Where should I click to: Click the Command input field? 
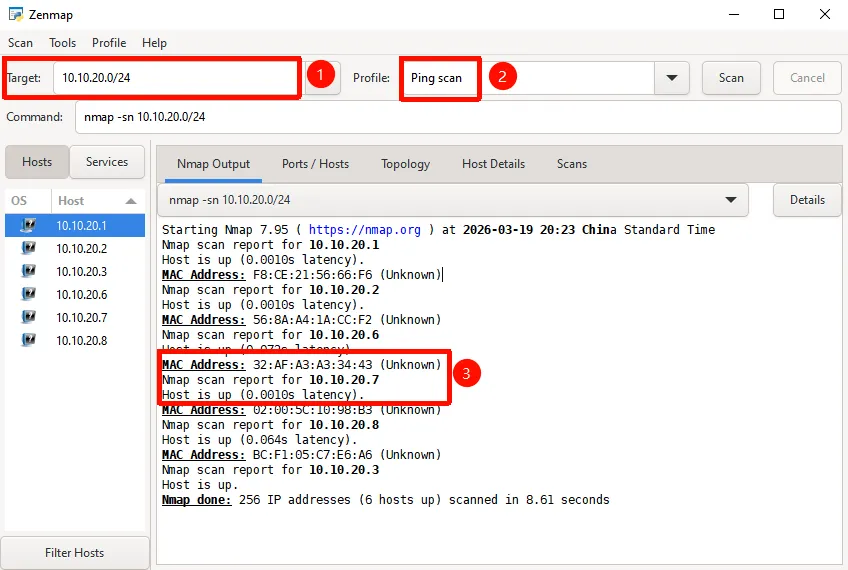pos(458,117)
